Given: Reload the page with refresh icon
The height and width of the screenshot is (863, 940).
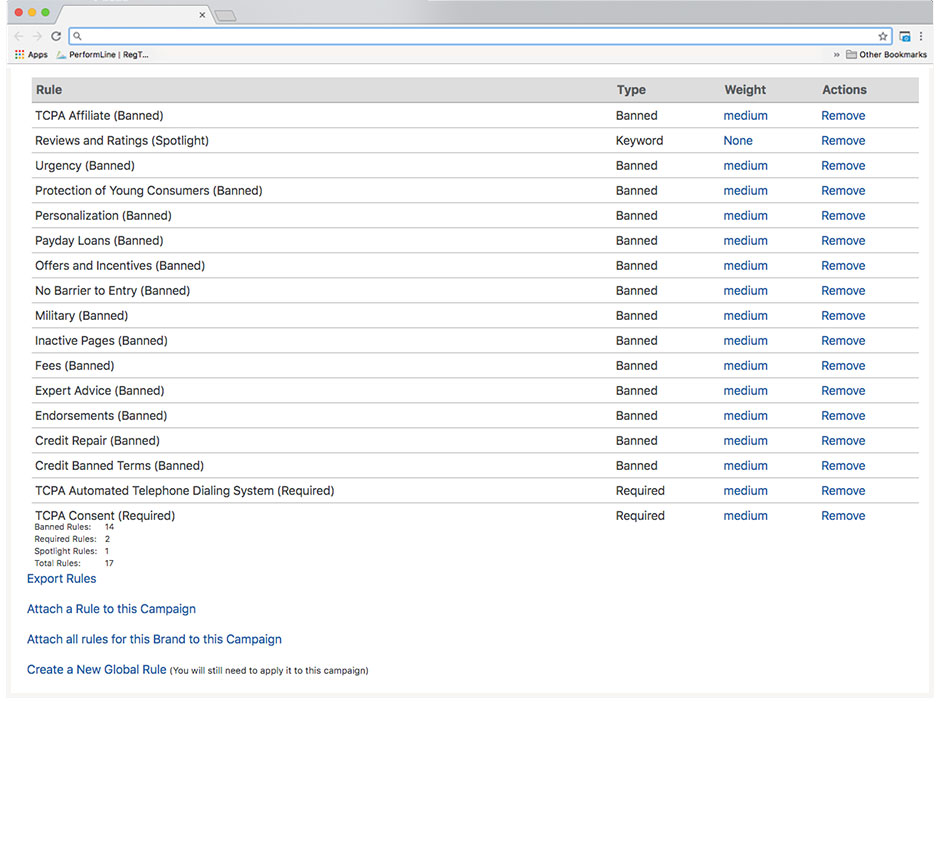Looking at the screenshot, I should pyautogui.click(x=56, y=36).
